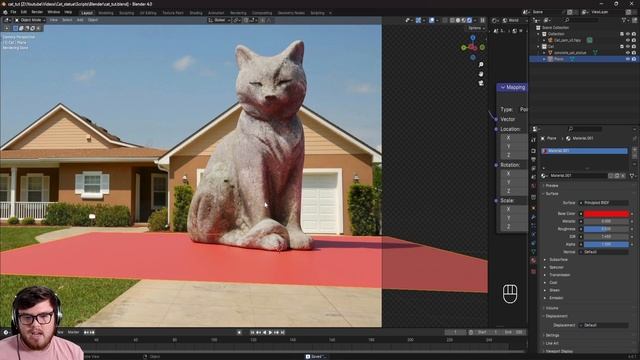Collapse the Mapping node header
Image resolution: width=640 pixels, height=360 pixels.
point(503,87)
